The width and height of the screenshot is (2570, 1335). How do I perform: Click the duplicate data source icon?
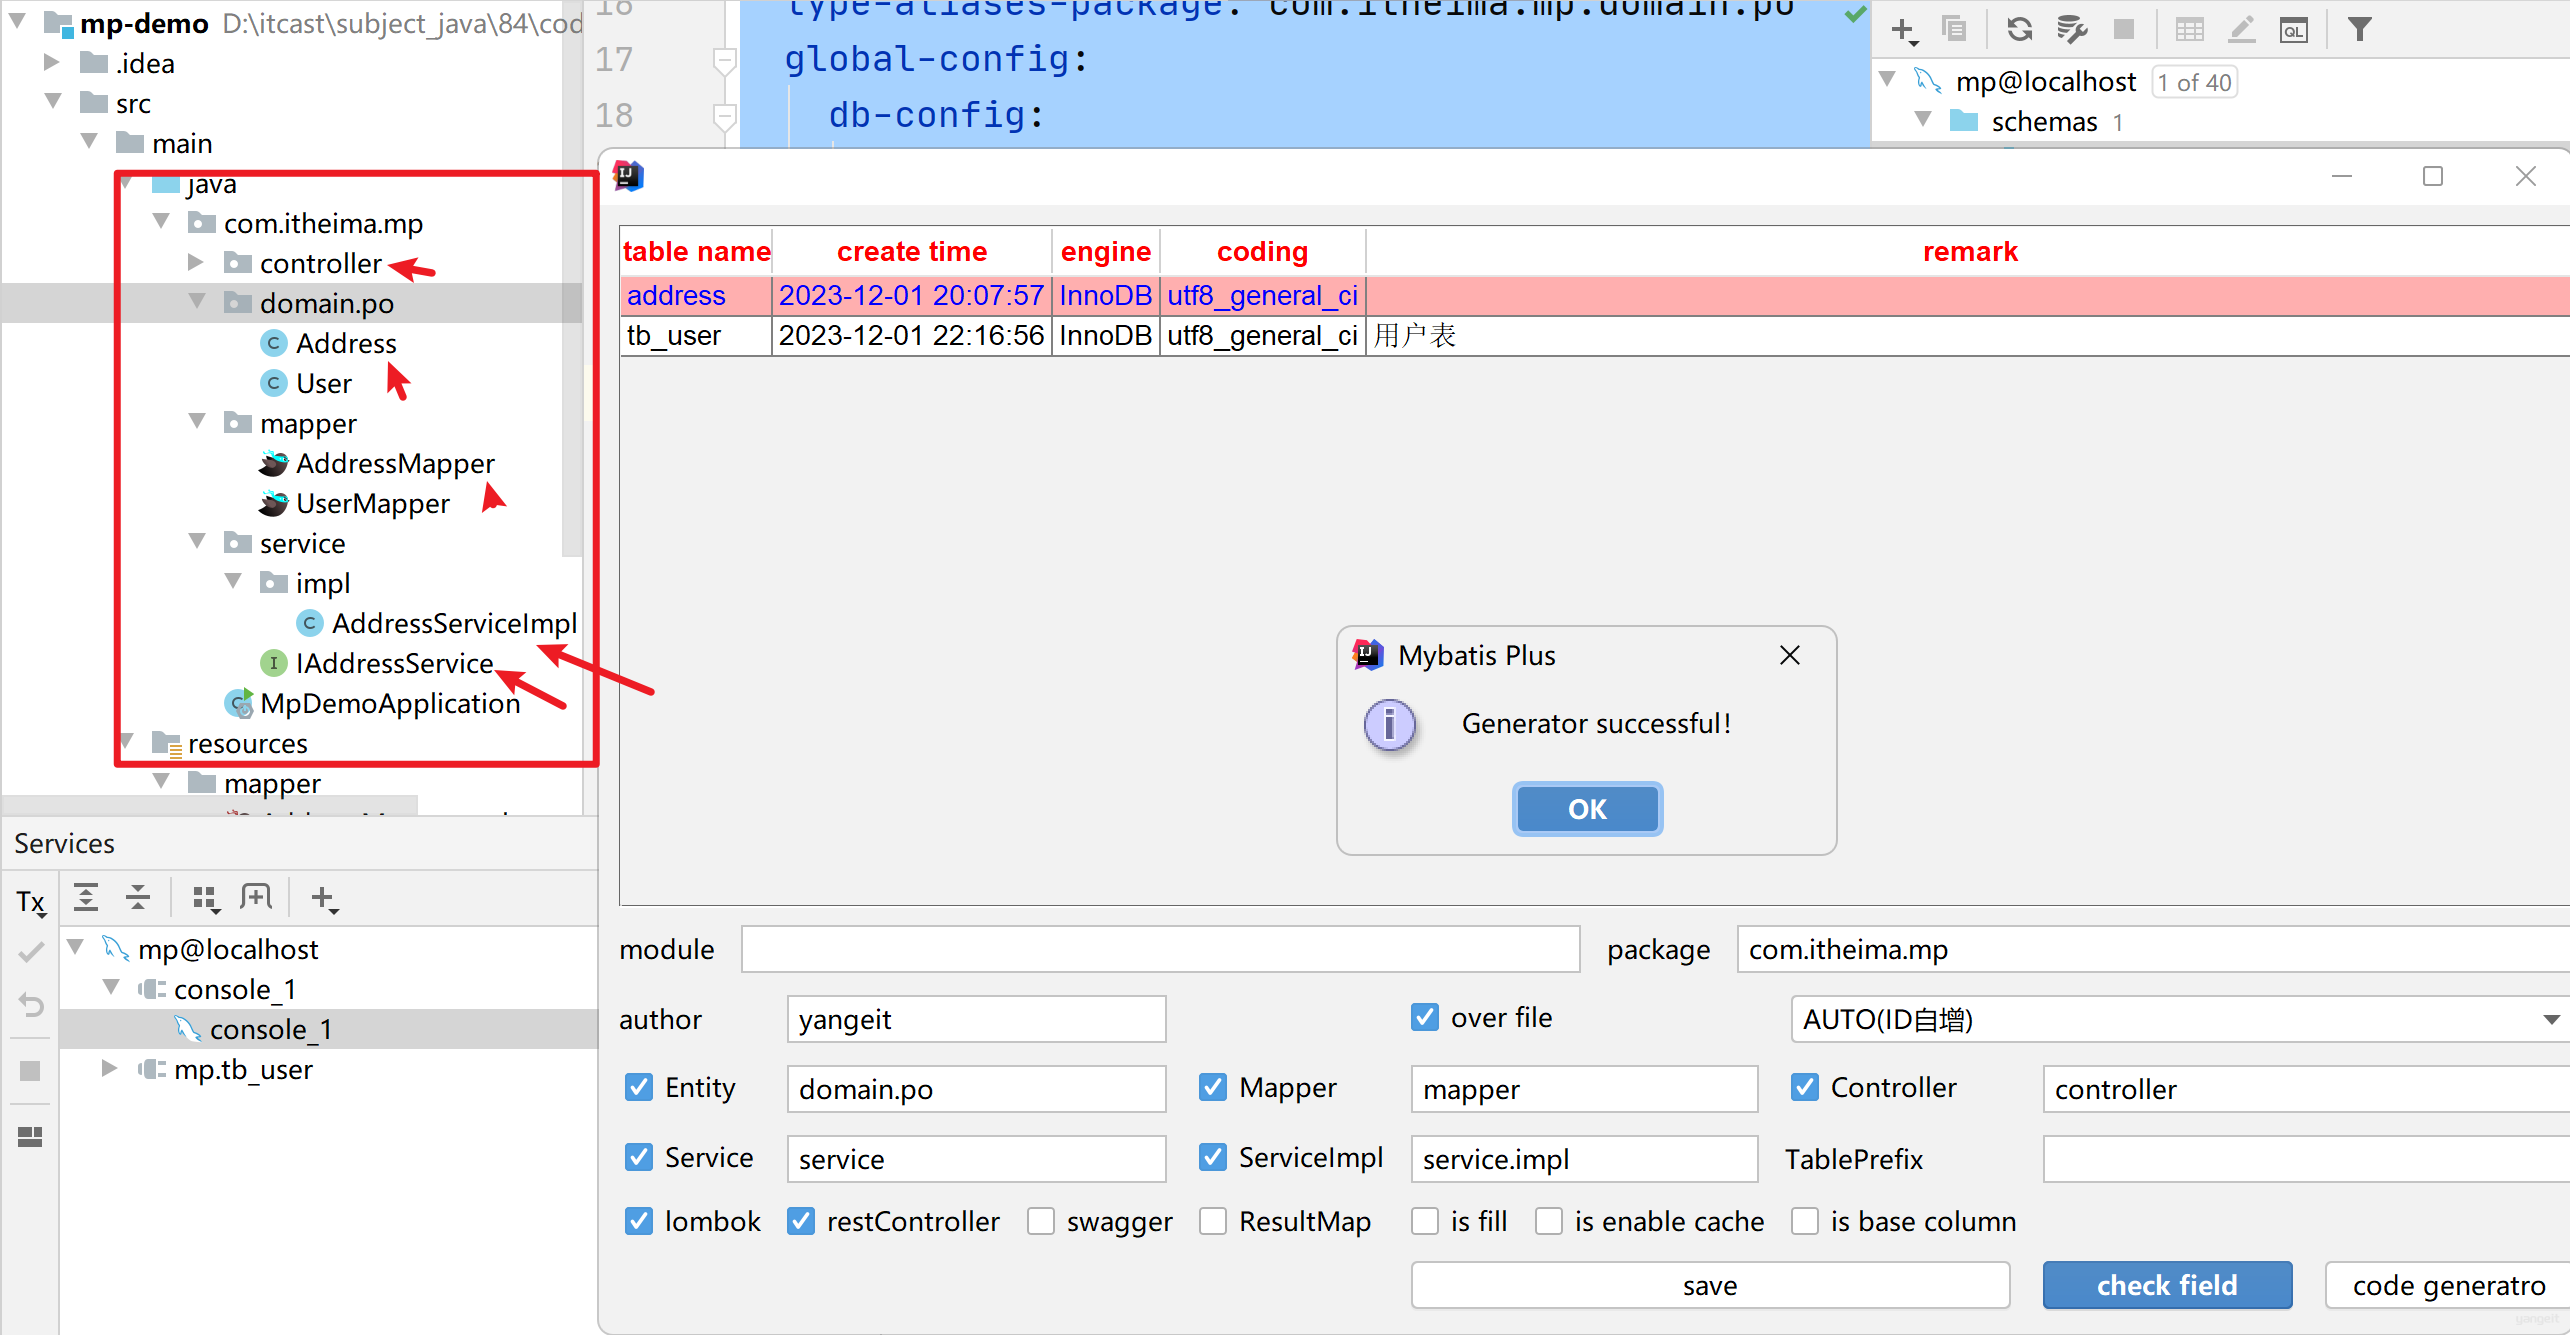(1953, 29)
